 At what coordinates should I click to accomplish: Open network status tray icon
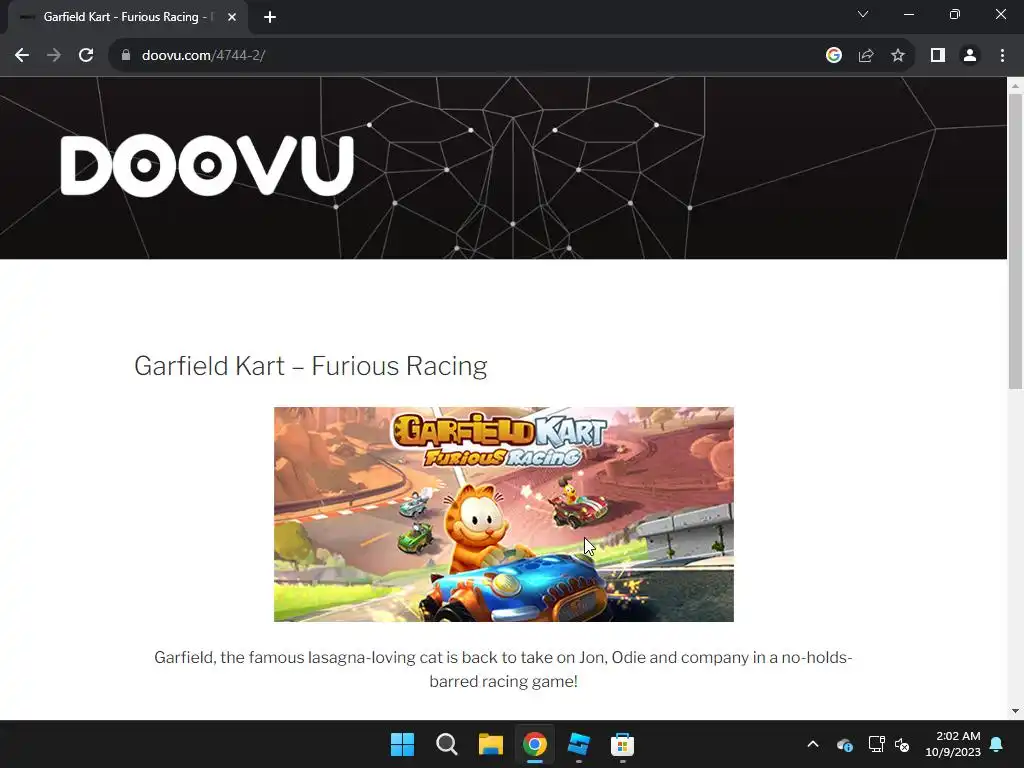point(876,744)
